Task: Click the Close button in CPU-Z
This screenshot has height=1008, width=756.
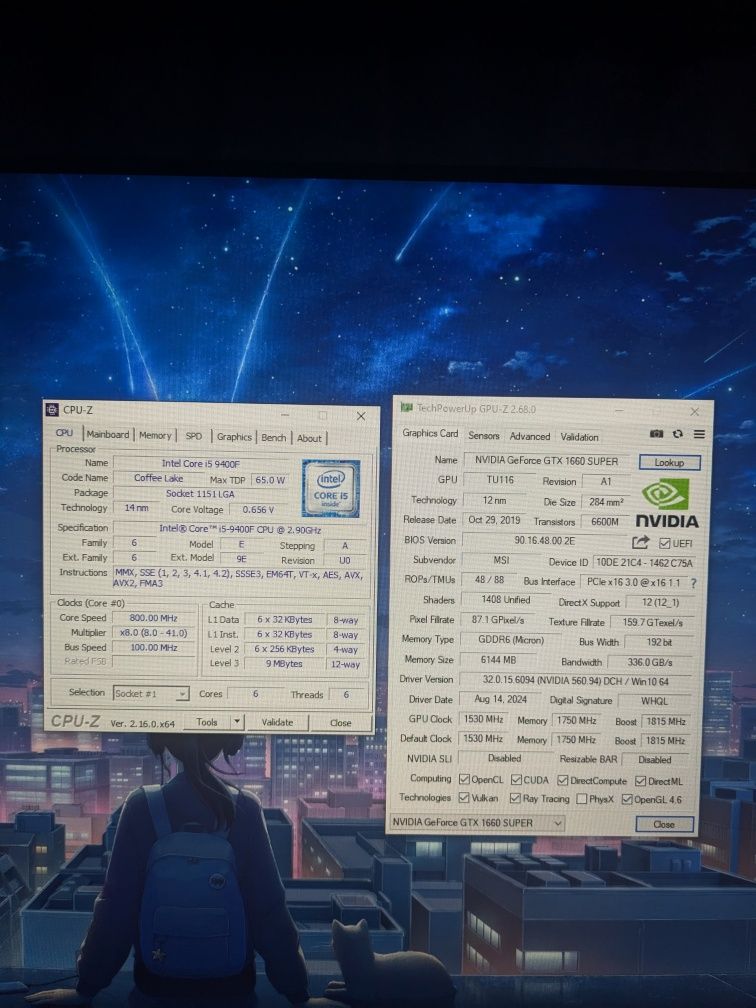Action: point(341,723)
